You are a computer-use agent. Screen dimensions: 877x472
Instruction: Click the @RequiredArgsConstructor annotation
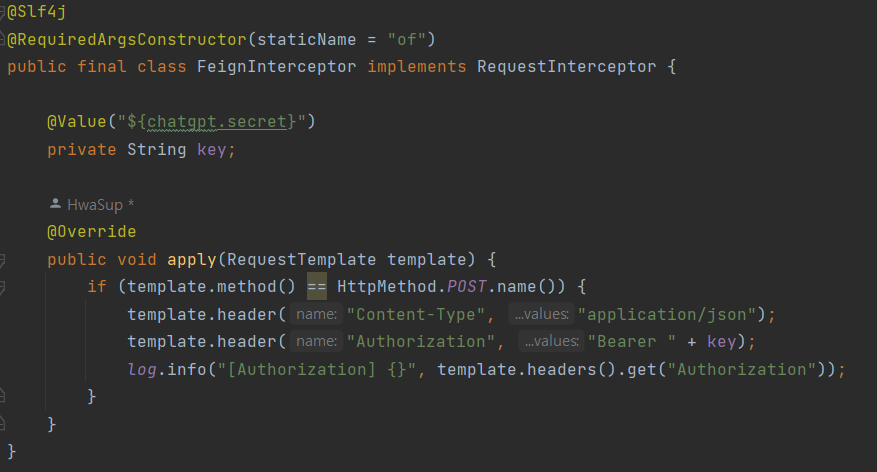point(127,40)
